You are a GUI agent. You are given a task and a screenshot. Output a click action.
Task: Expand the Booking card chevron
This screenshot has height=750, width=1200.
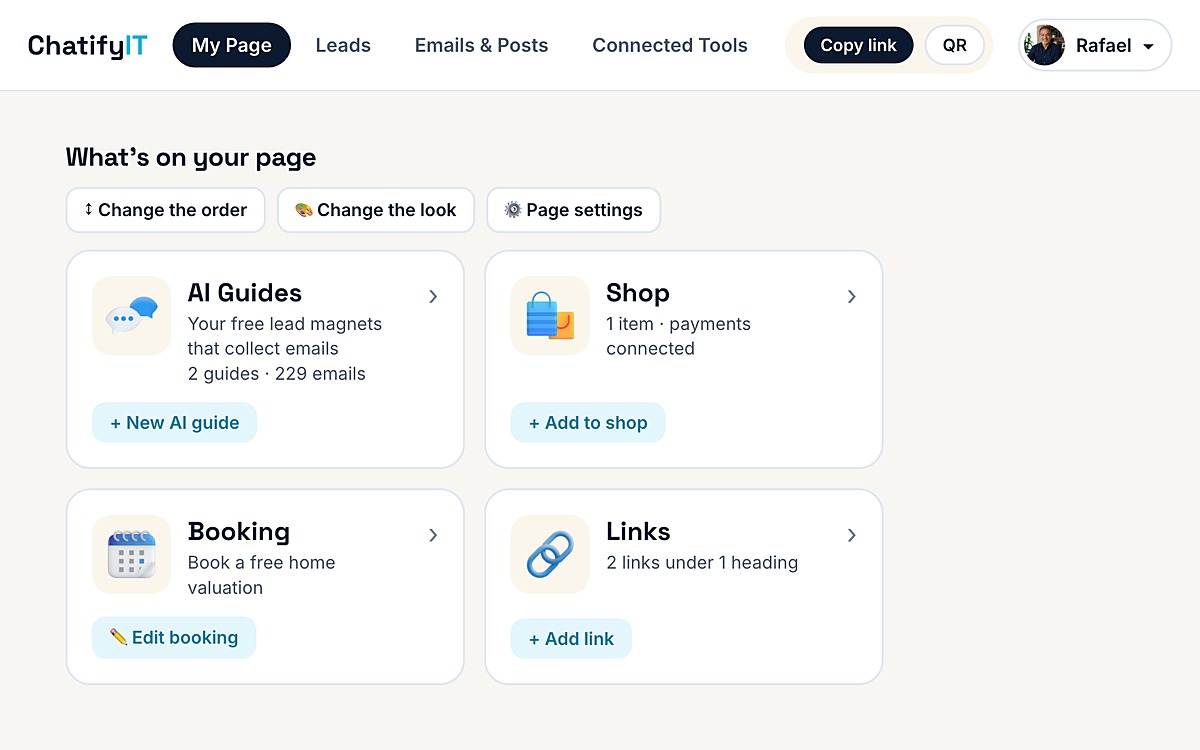[433, 535]
